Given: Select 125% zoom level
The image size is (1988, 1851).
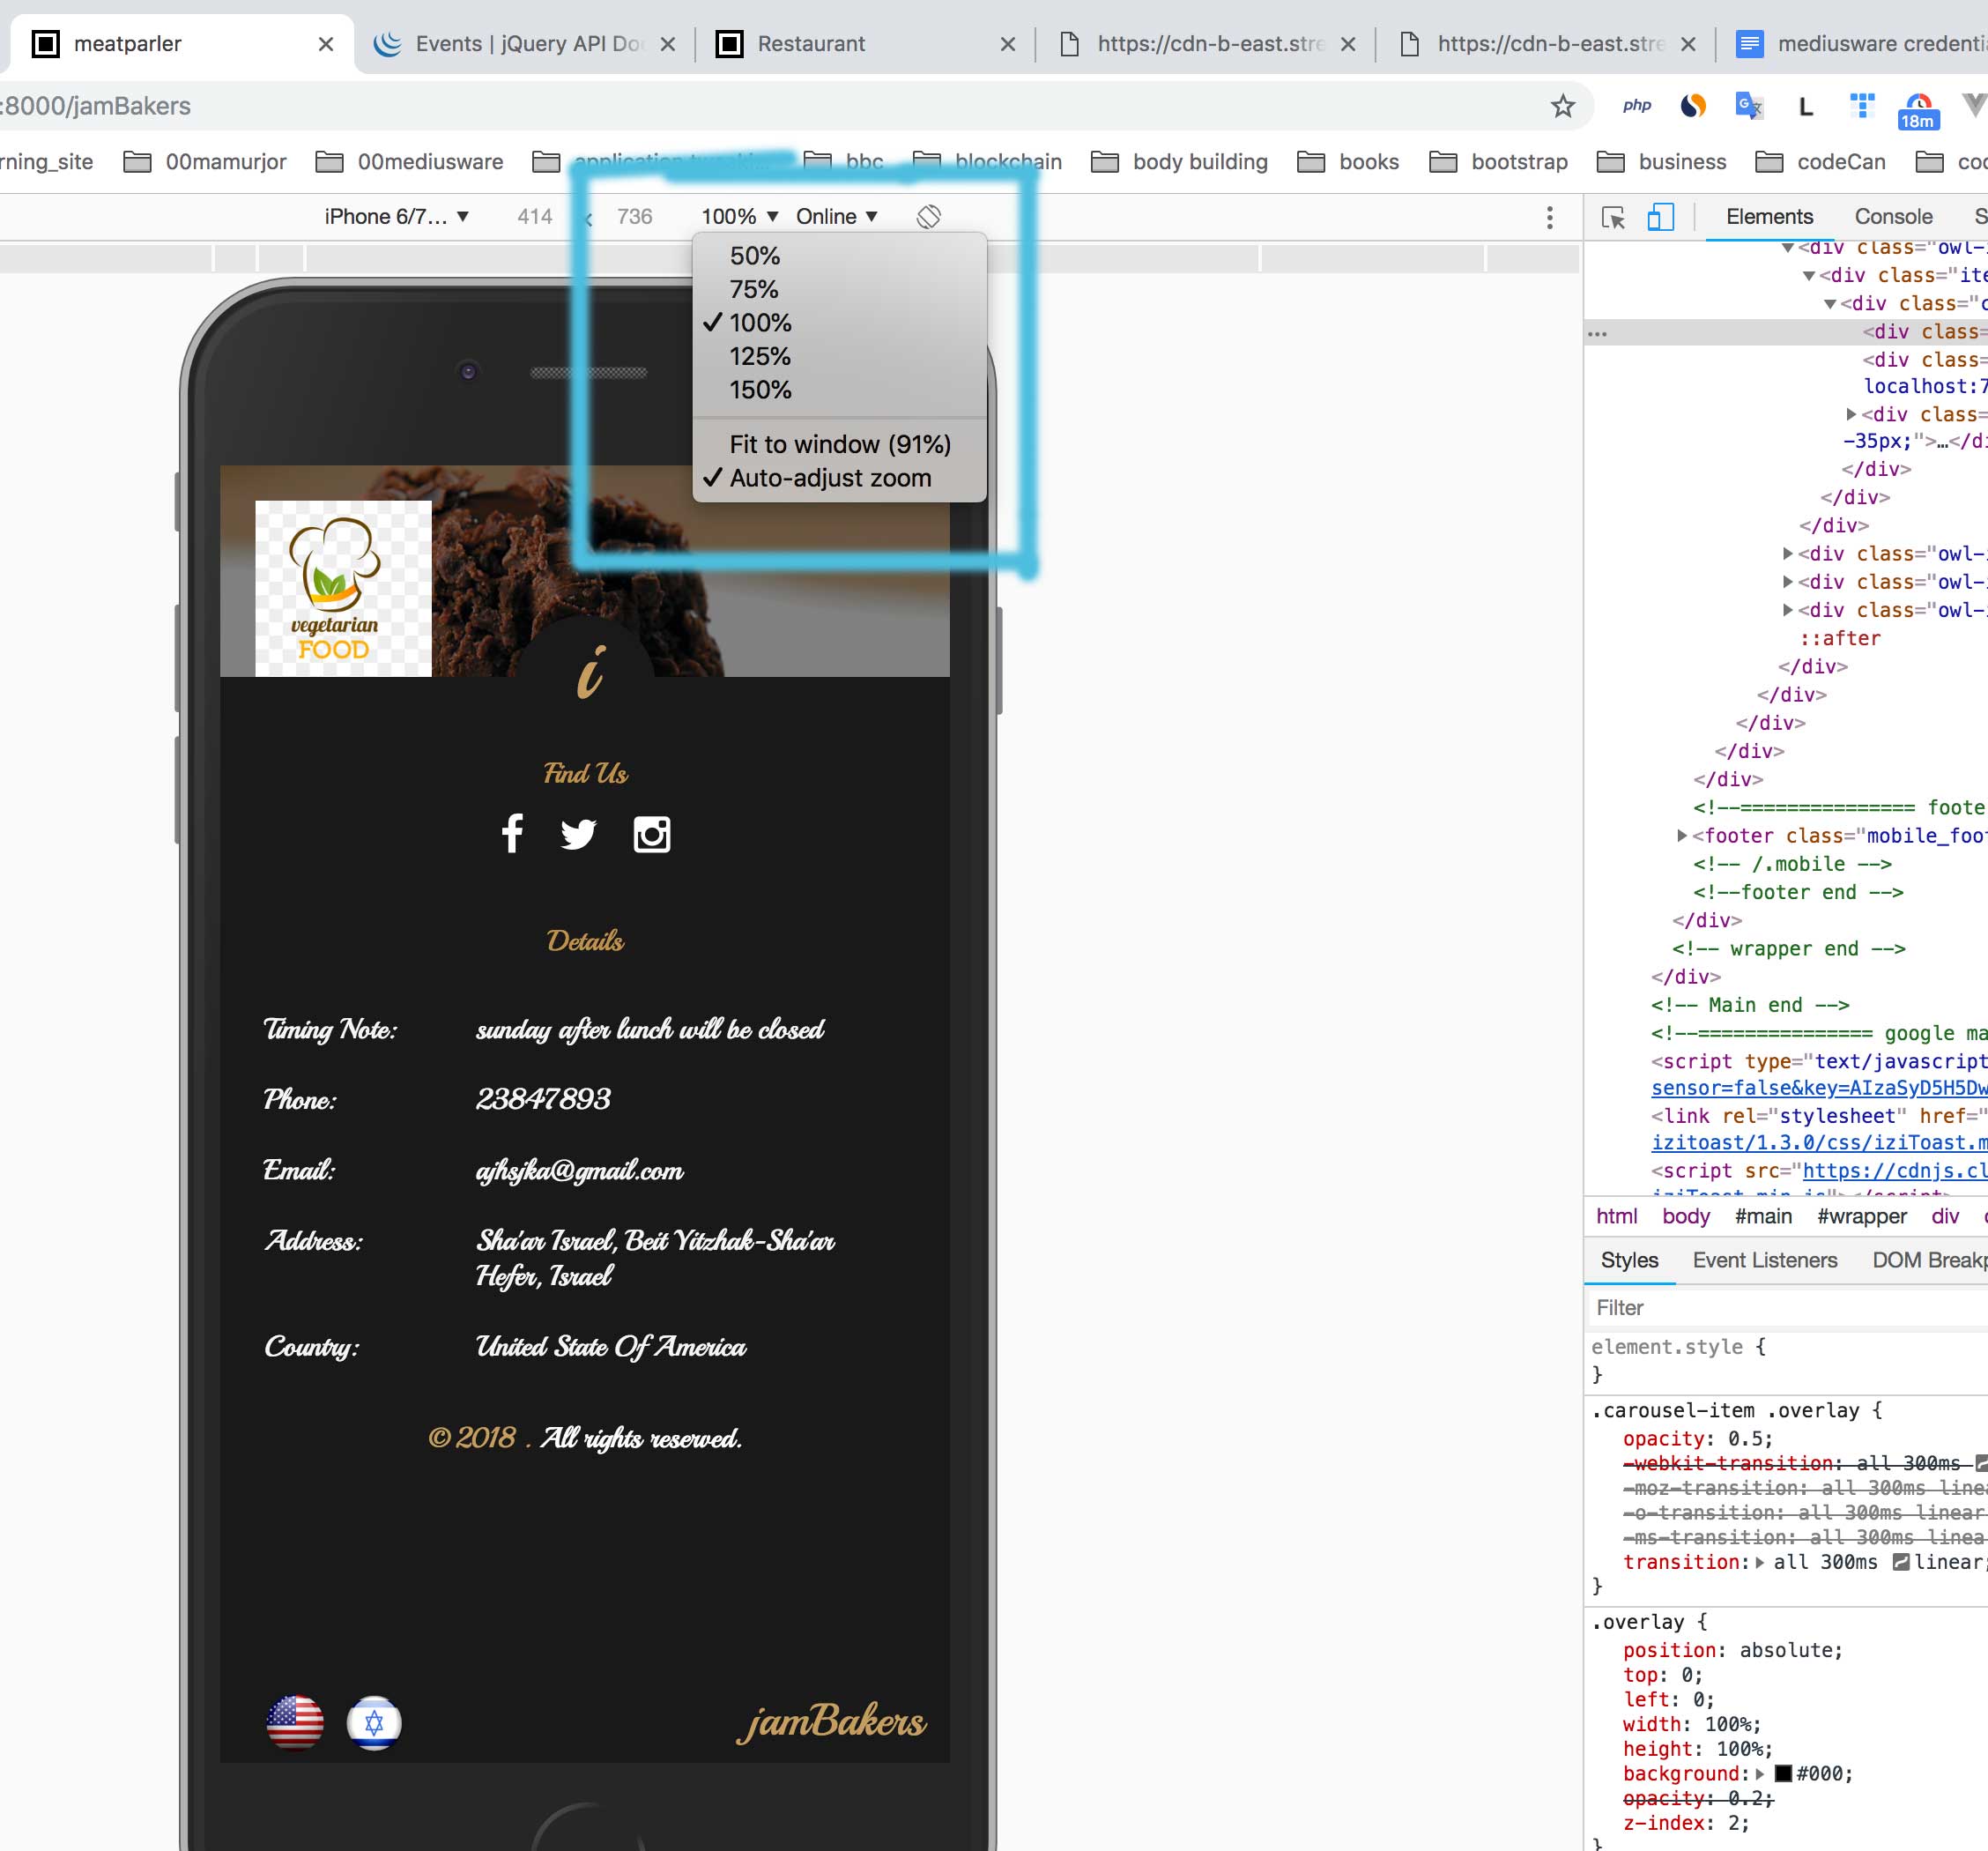Looking at the screenshot, I should coord(839,357).
